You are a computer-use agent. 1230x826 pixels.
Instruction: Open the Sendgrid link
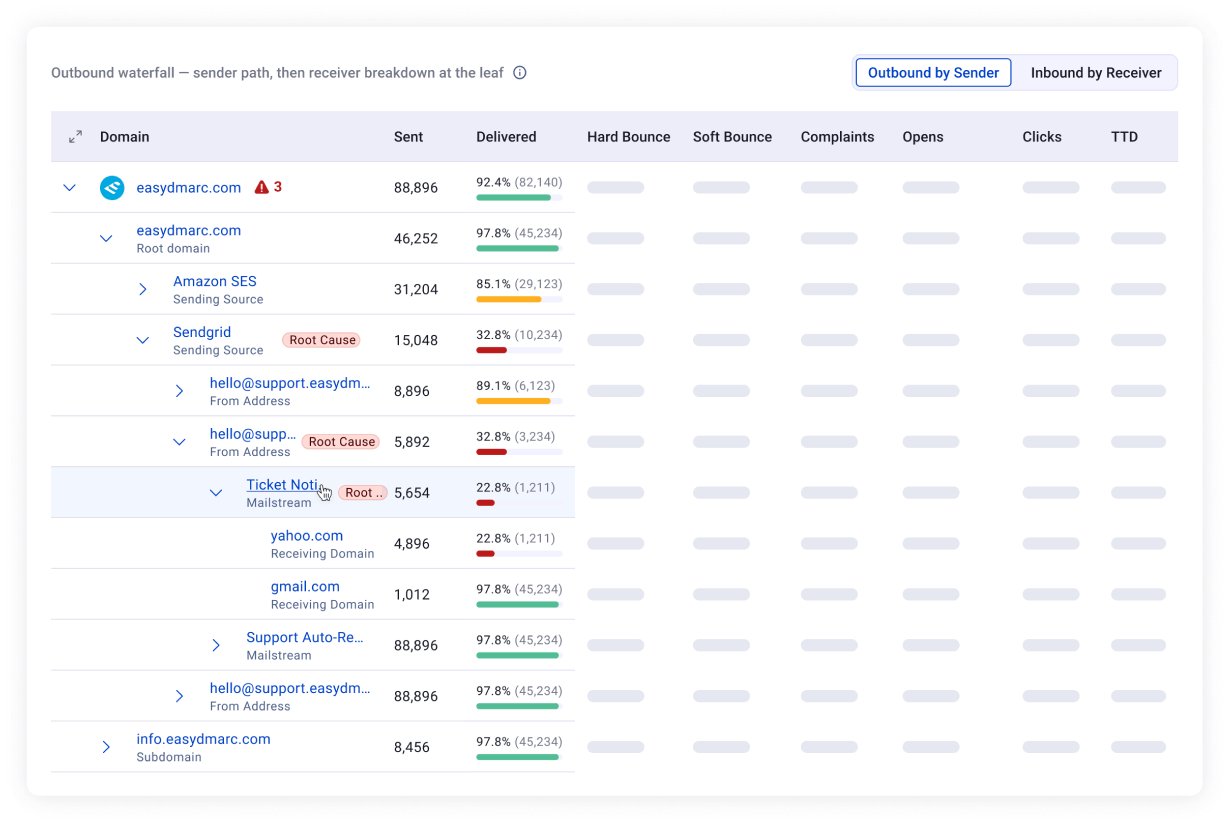coord(202,332)
